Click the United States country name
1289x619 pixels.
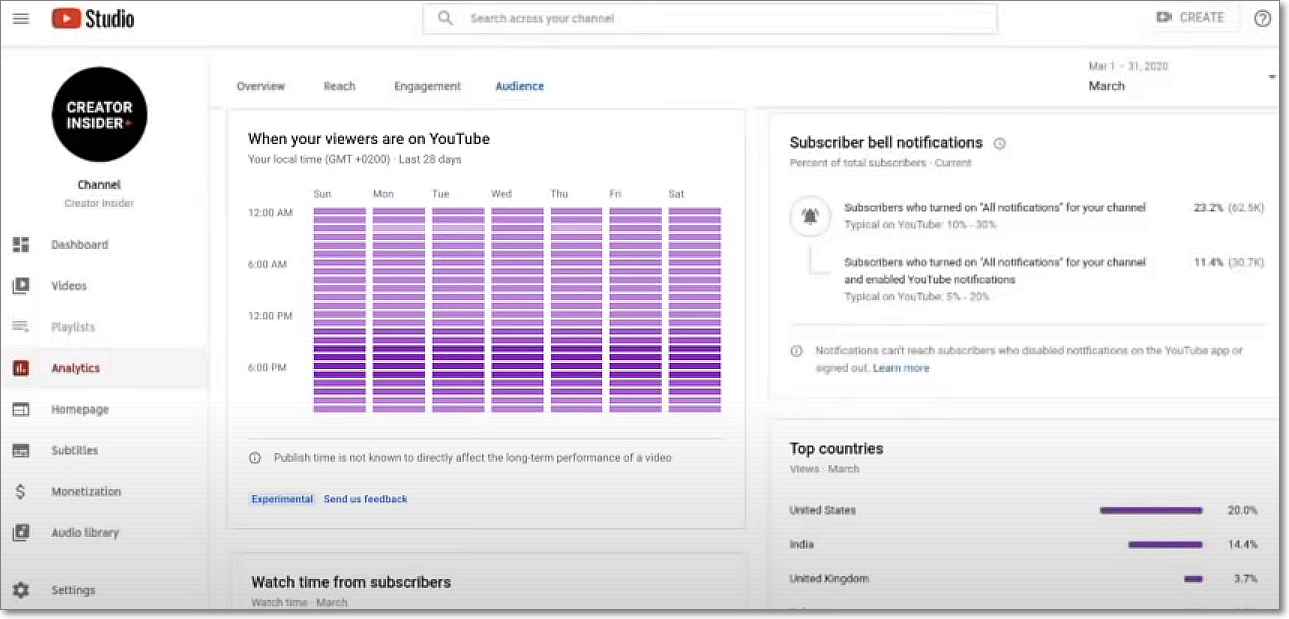tap(822, 511)
